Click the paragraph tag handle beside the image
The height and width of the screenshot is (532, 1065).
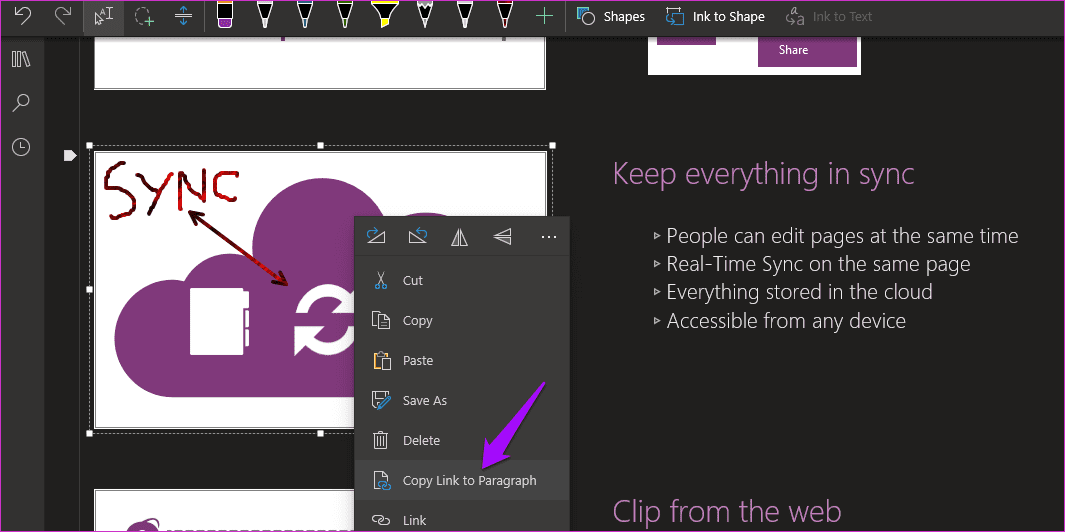coord(70,156)
